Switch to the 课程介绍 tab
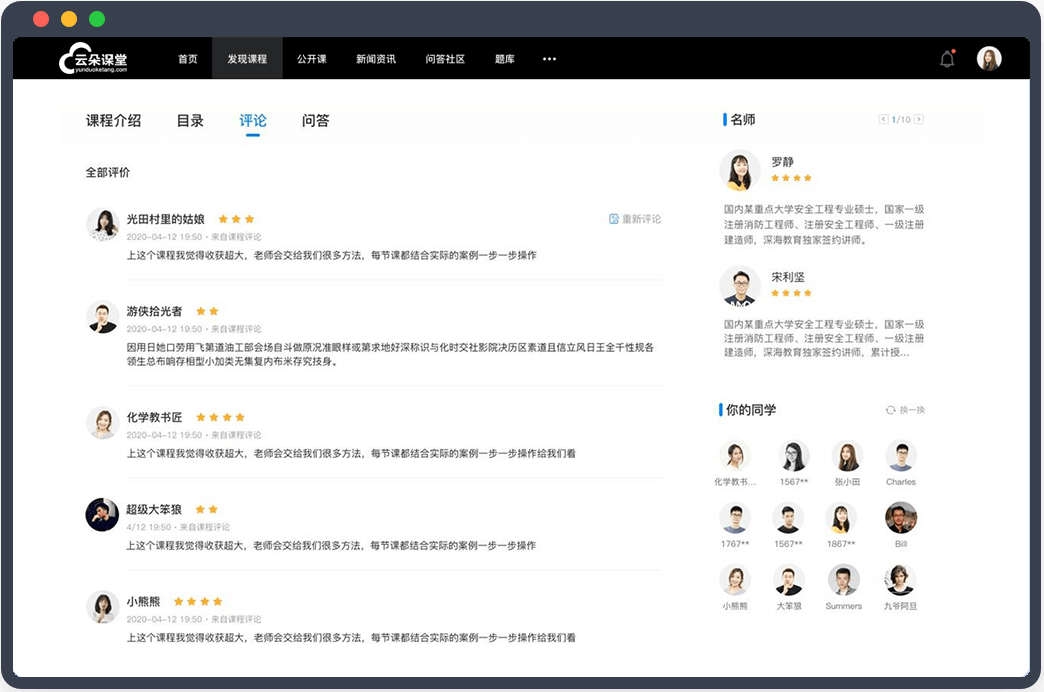The width and height of the screenshot is (1044, 692). pyautogui.click(x=113, y=121)
